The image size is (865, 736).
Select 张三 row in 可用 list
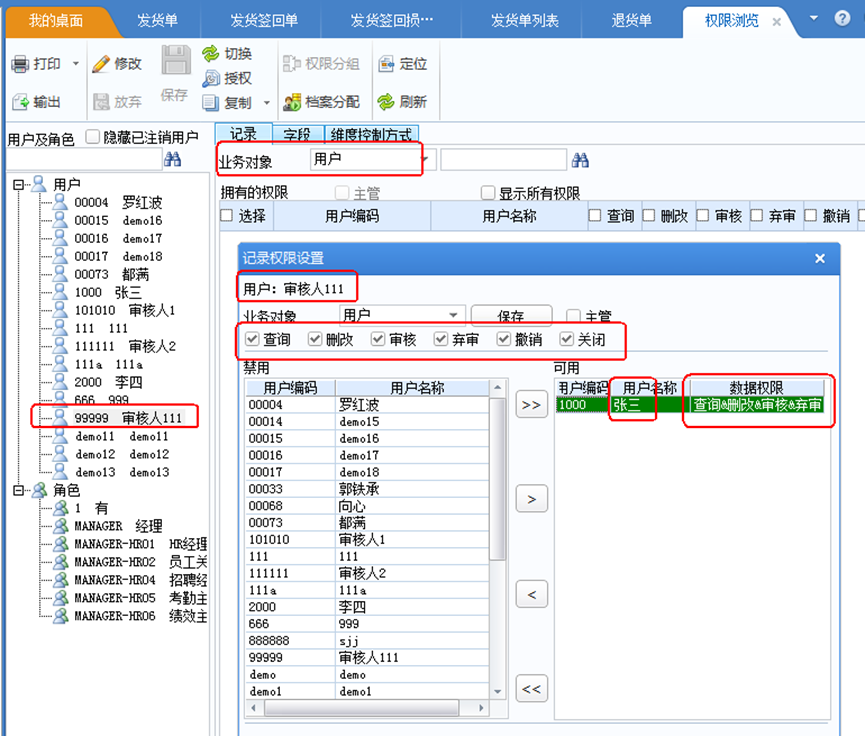click(x=690, y=404)
